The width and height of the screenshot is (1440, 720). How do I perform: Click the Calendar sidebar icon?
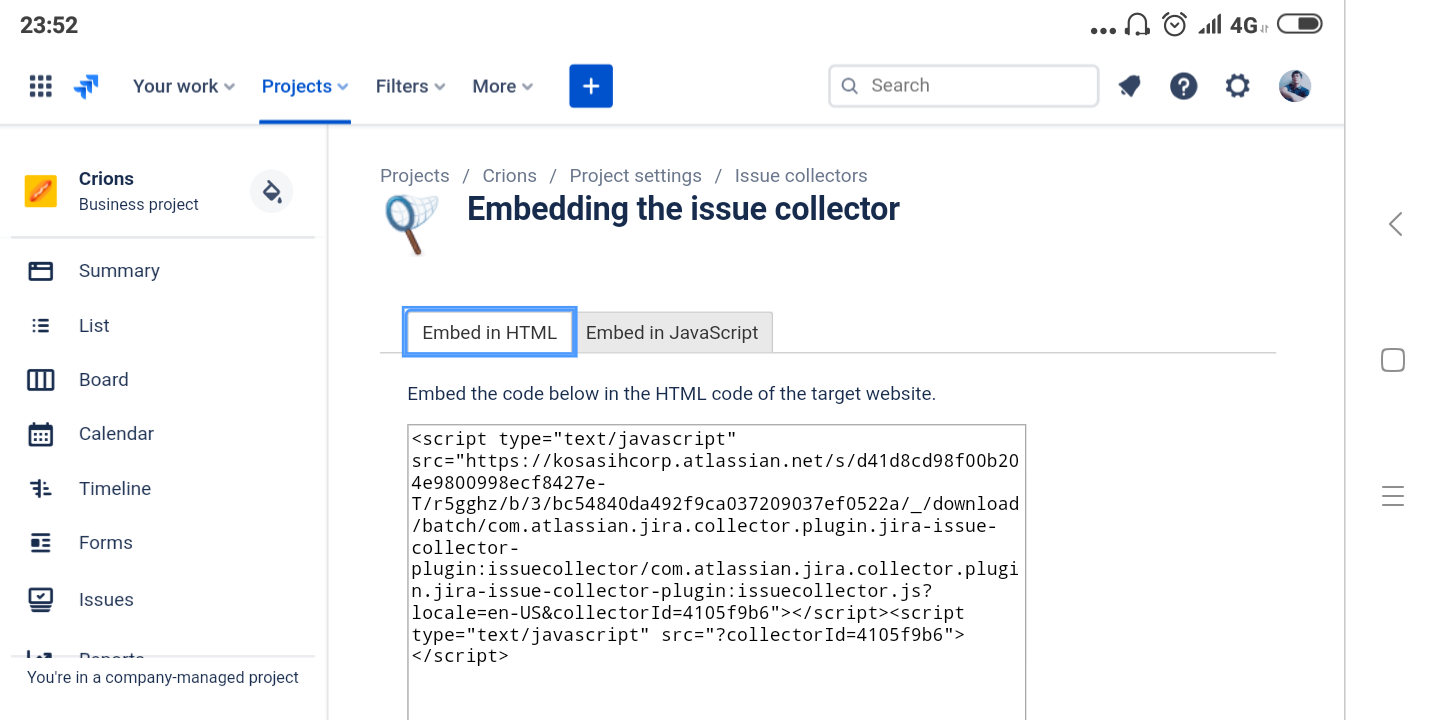41,434
